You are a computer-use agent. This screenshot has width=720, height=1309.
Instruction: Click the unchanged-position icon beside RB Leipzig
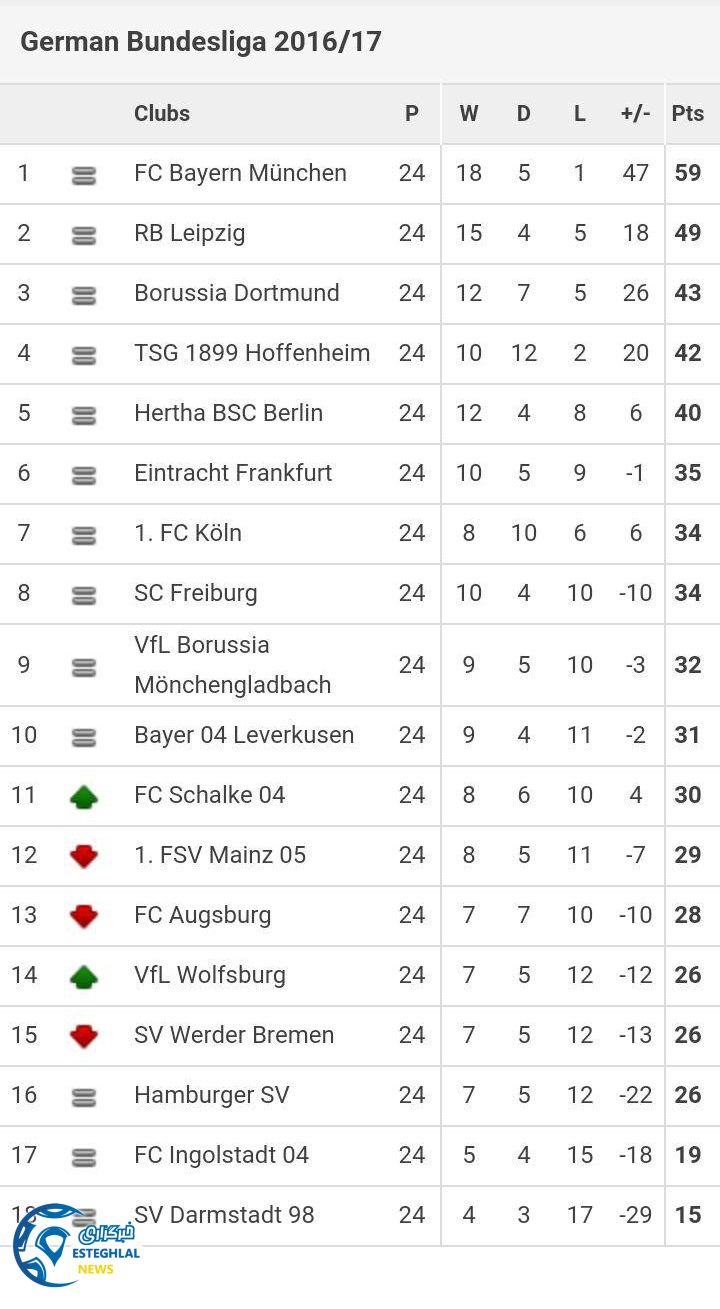pyautogui.click(x=84, y=235)
